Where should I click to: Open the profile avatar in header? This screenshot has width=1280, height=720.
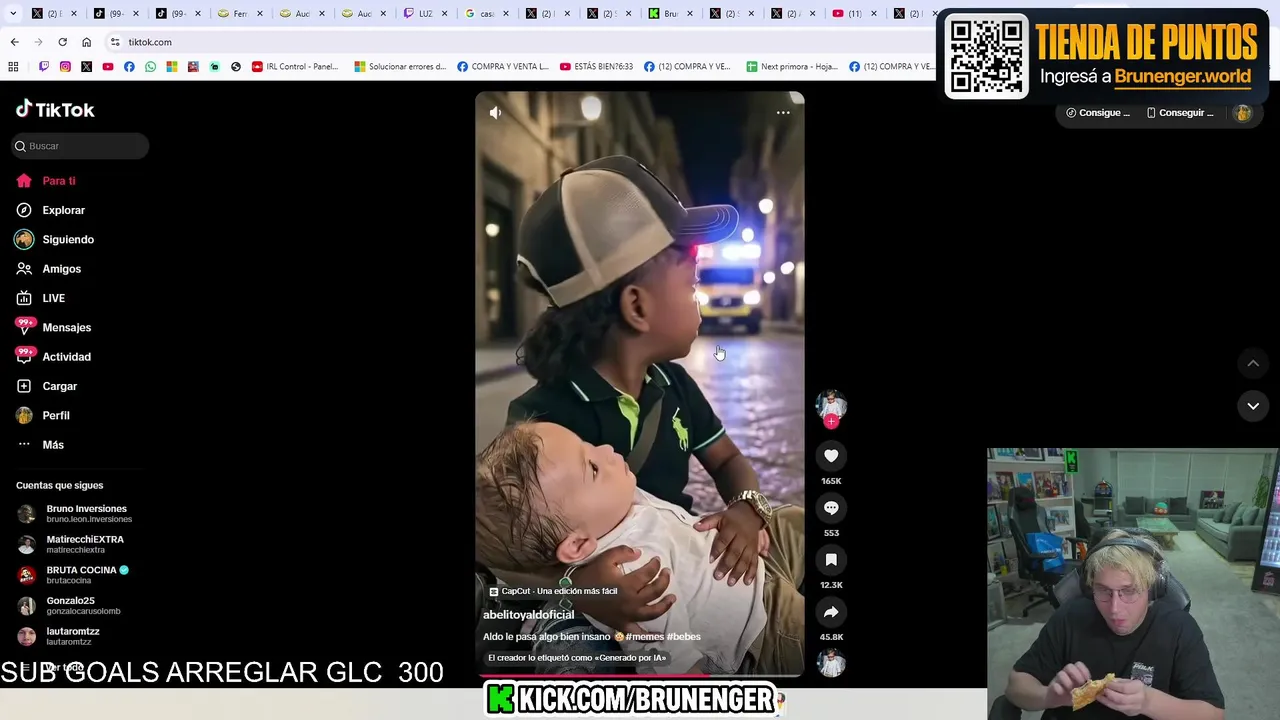tap(1243, 113)
